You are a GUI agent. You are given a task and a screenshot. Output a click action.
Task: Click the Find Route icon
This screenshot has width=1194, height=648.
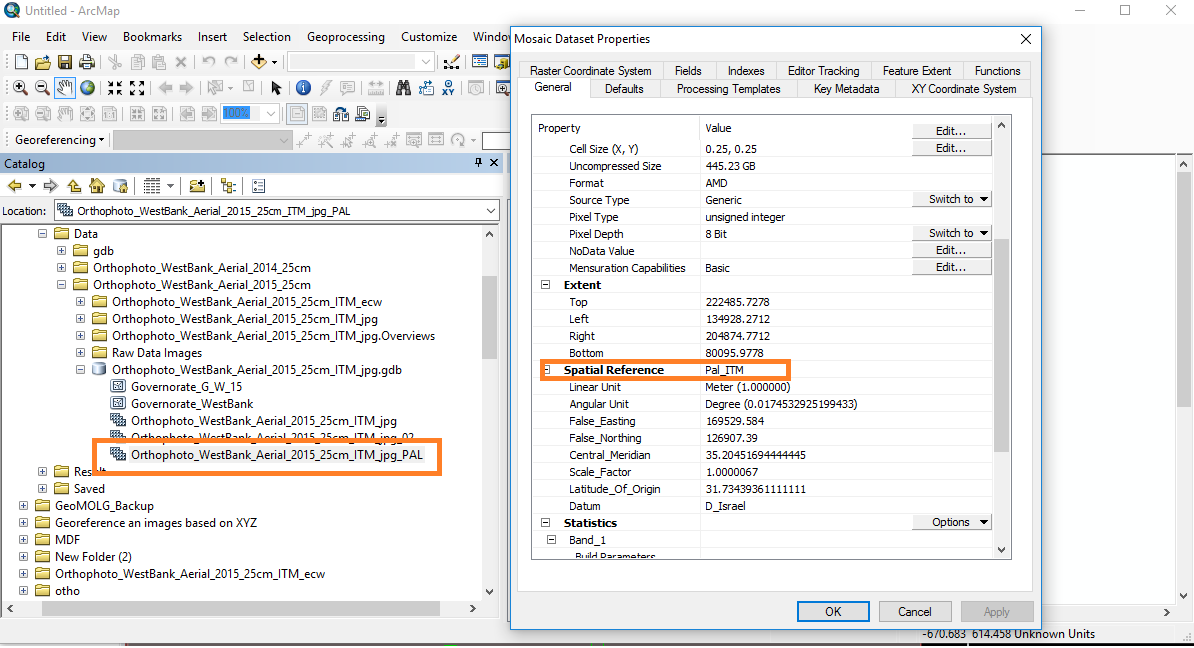pos(426,88)
